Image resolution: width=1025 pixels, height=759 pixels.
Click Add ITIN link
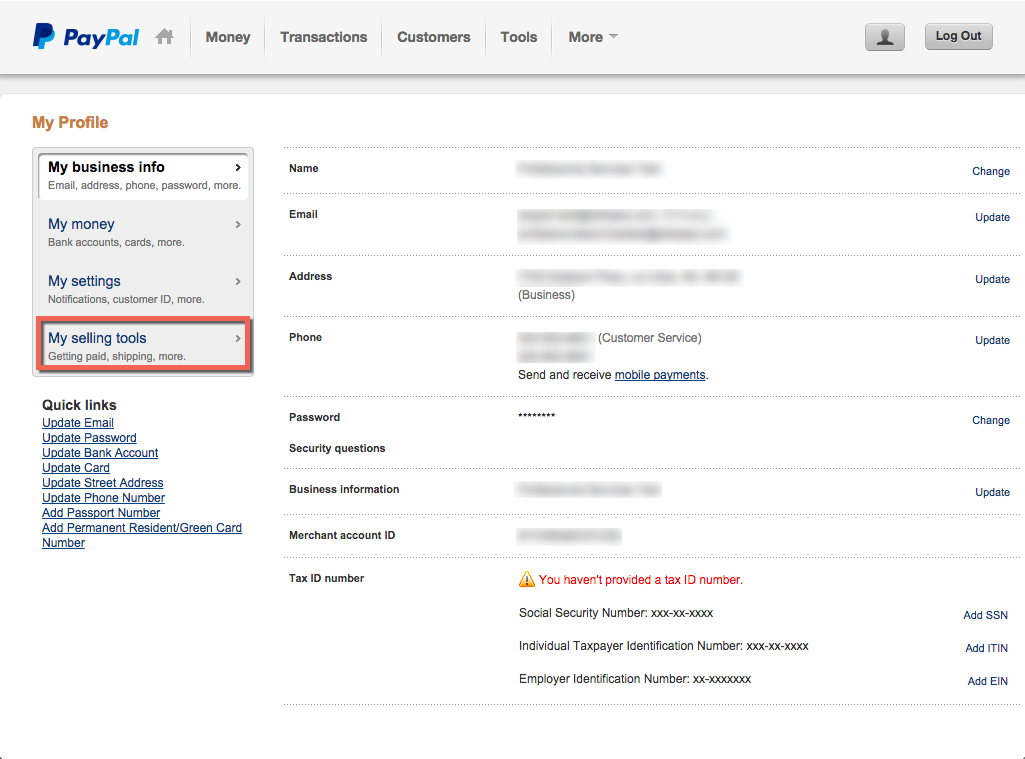(x=986, y=648)
